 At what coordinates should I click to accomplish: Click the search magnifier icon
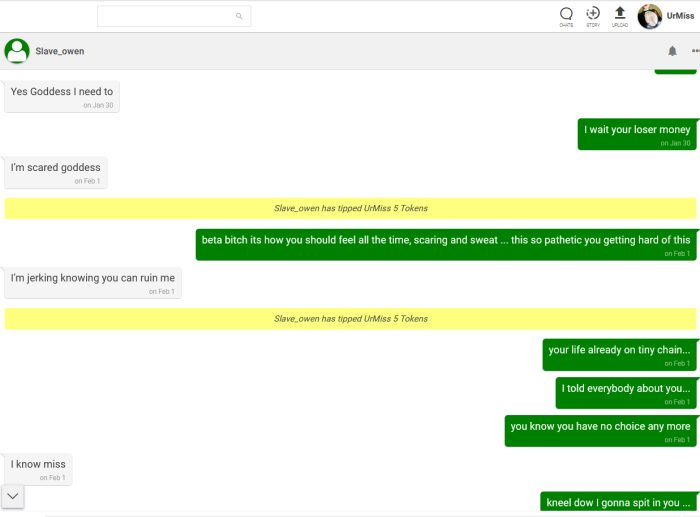[x=239, y=16]
